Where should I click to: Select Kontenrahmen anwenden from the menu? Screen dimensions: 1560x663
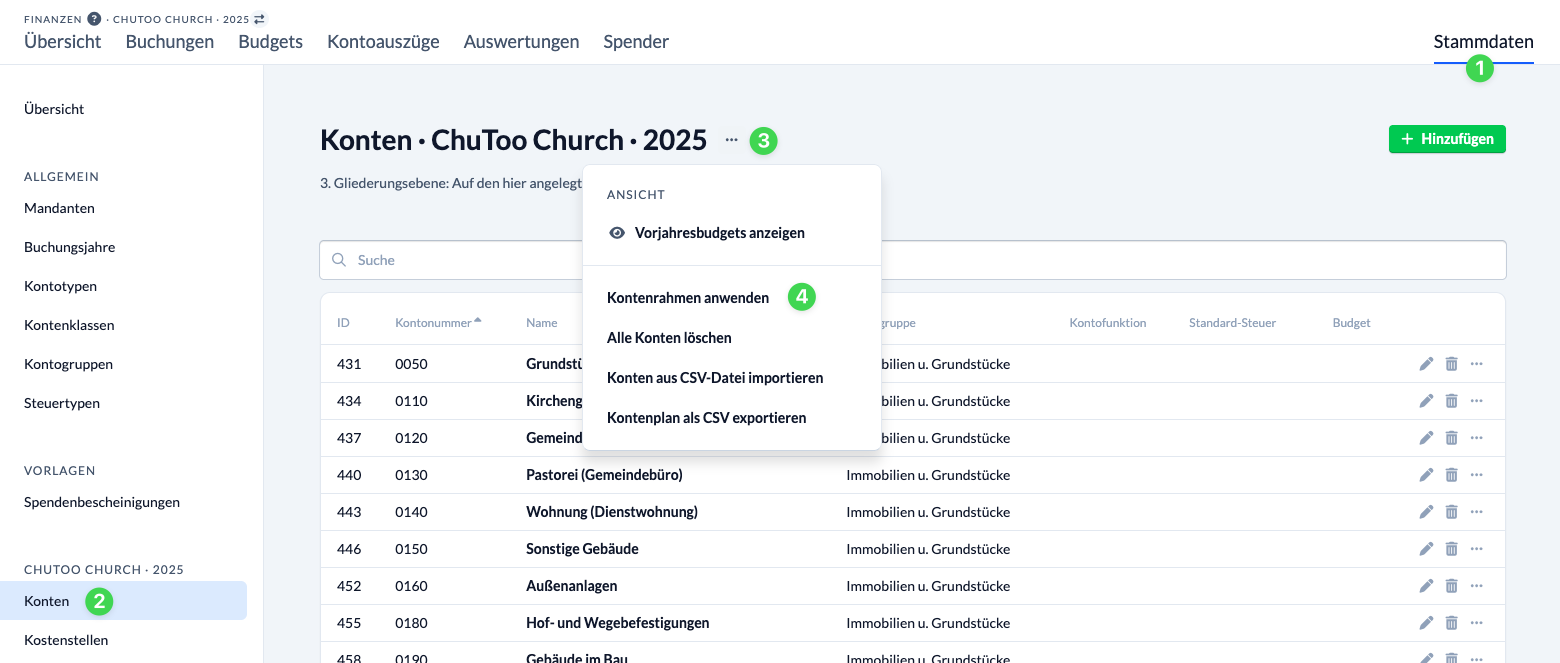[688, 298]
